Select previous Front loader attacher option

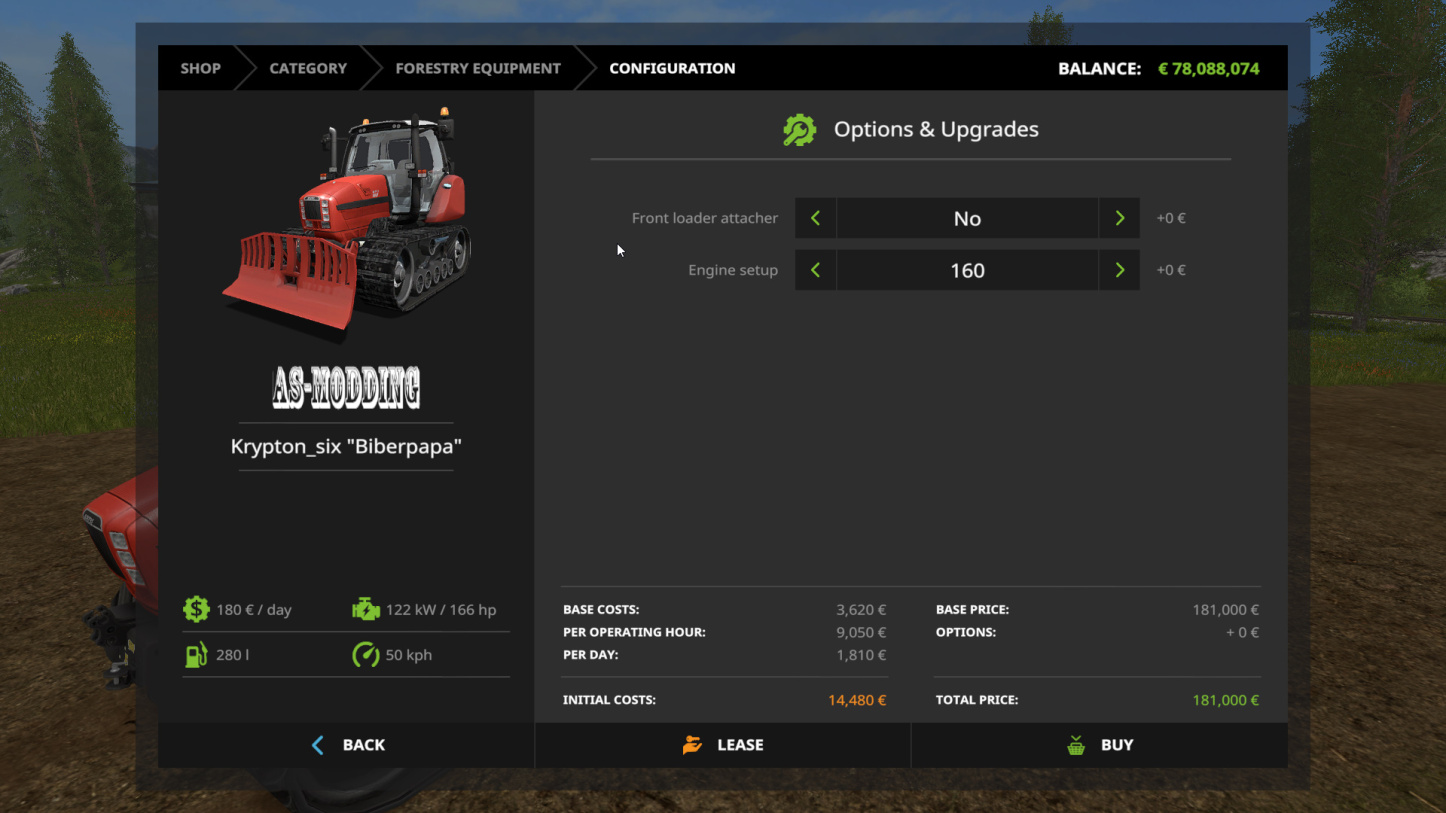click(815, 218)
